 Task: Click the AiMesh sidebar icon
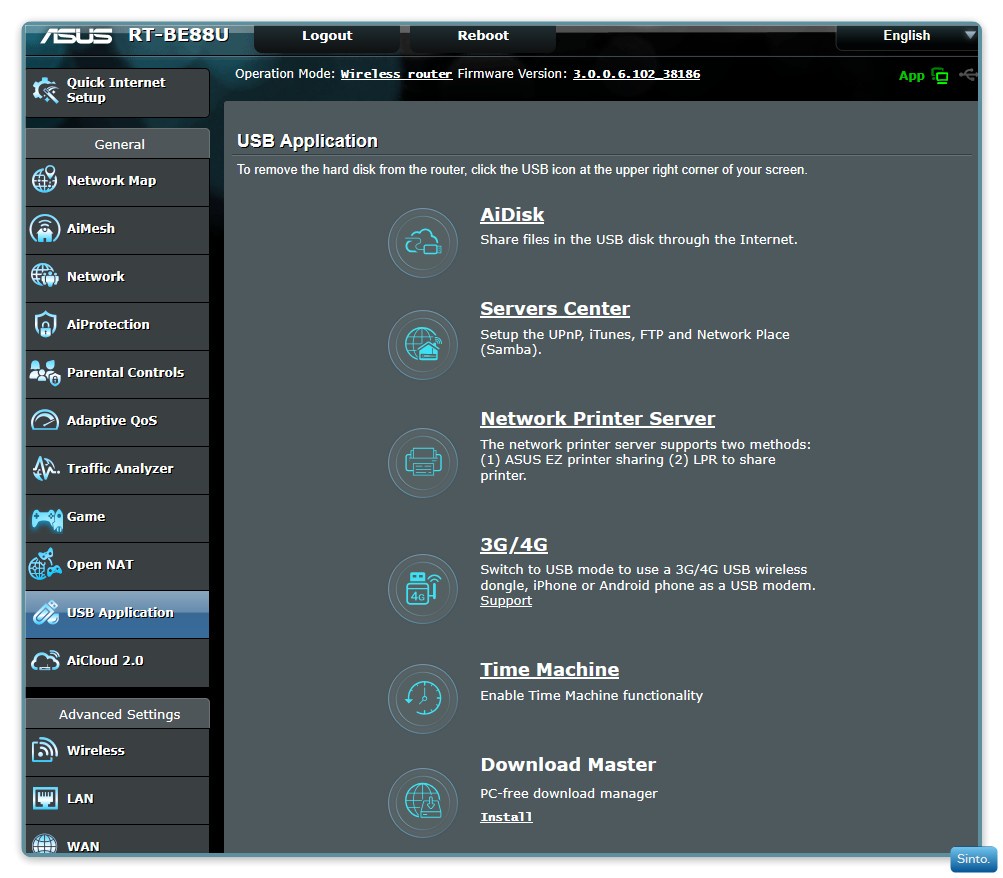tap(45, 228)
